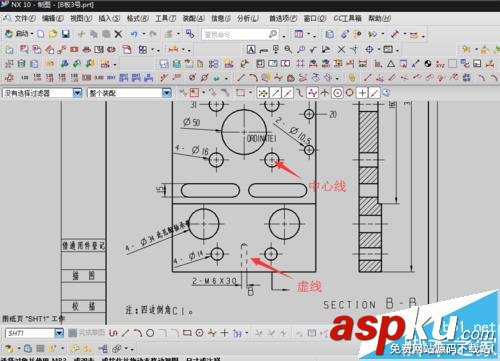Click the chain link icon in bottom toolbar
Viewport: 500px width, 361px height.
[117, 349]
